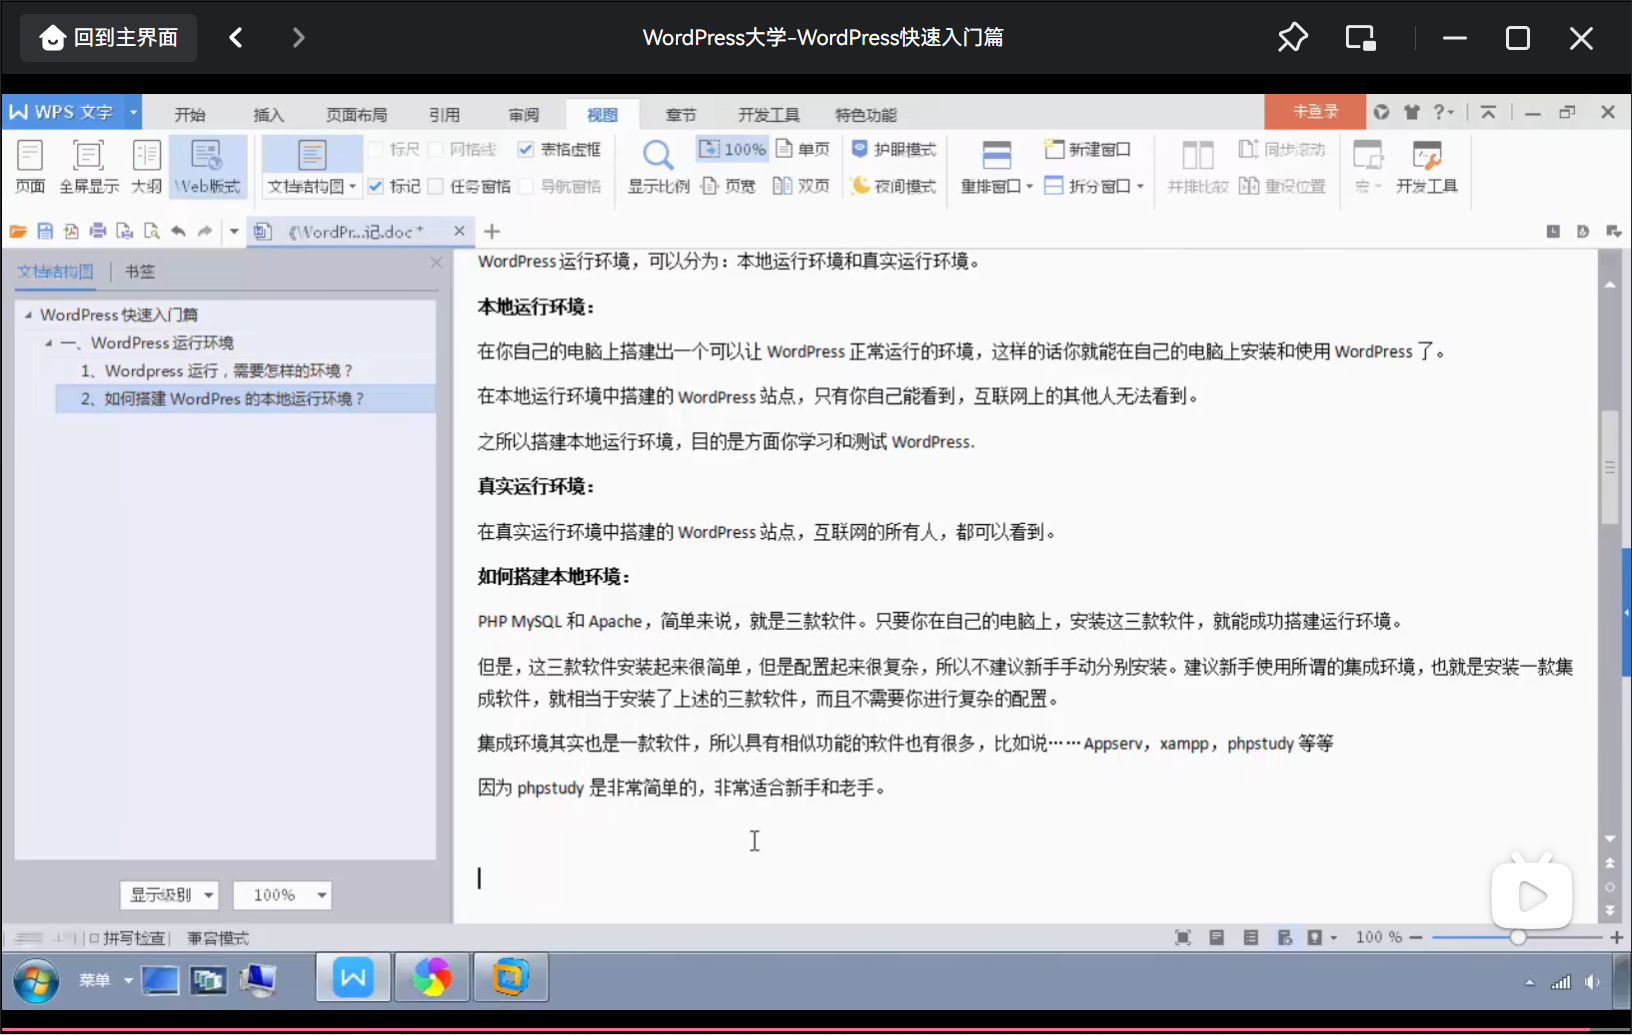Select Web layout view (Web版式)
This screenshot has height=1035, width=1632.
pos(208,166)
